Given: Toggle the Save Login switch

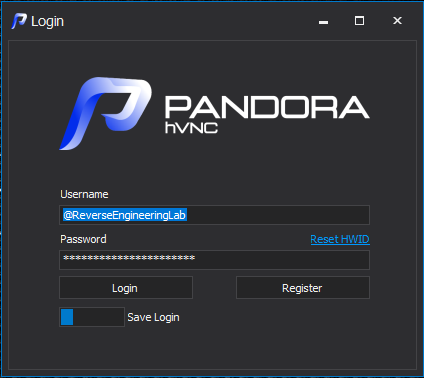Looking at the screenshot, I should [x=92, y=317].
